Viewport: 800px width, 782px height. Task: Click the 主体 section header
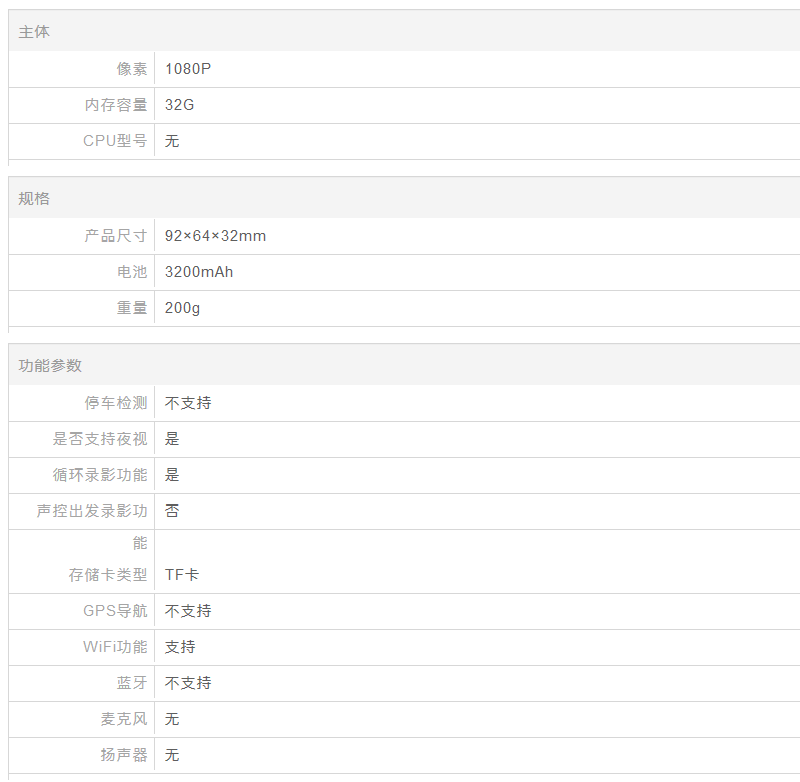(x=34, y=32)
